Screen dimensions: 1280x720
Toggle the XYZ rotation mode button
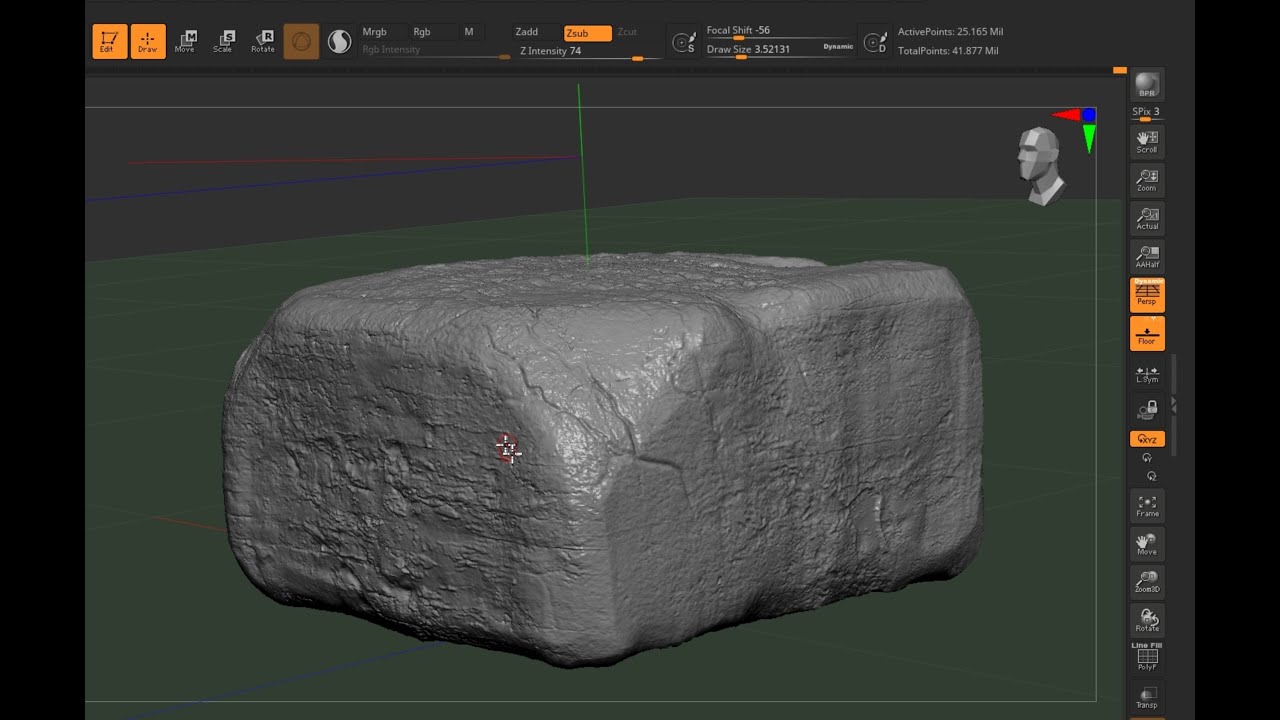[1147, 439]
